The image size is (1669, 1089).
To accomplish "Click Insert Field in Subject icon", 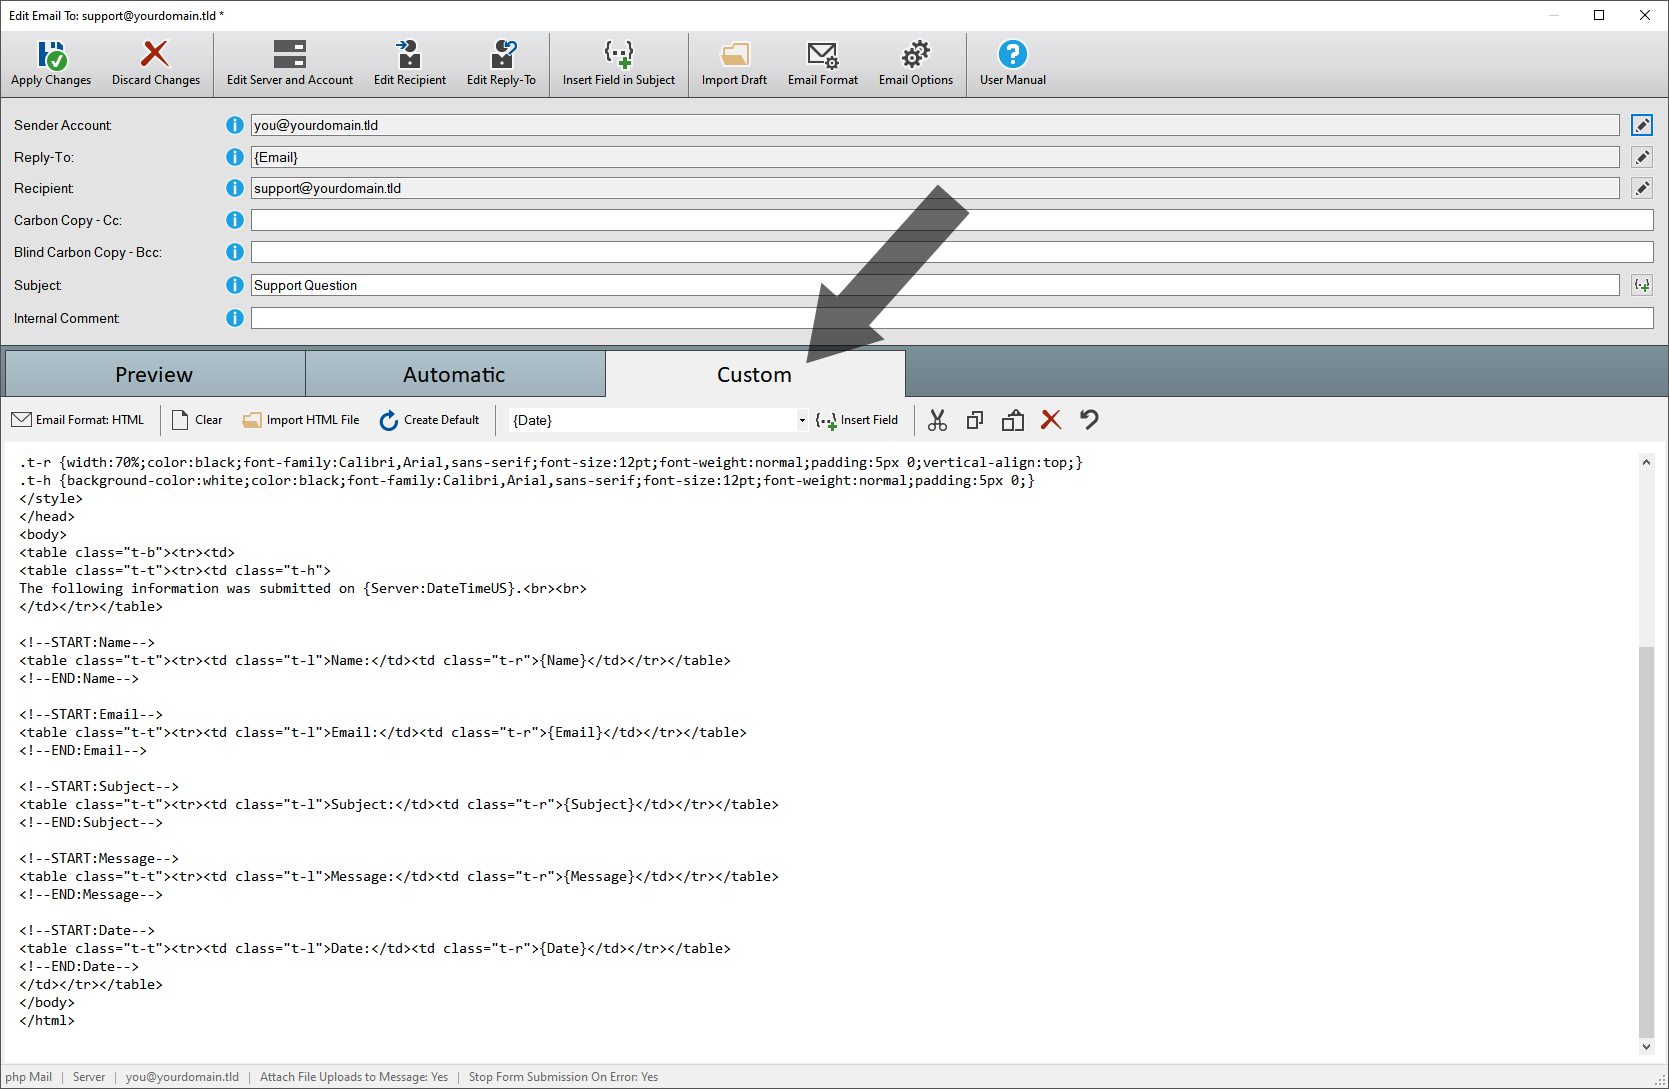I will point(619,53).
